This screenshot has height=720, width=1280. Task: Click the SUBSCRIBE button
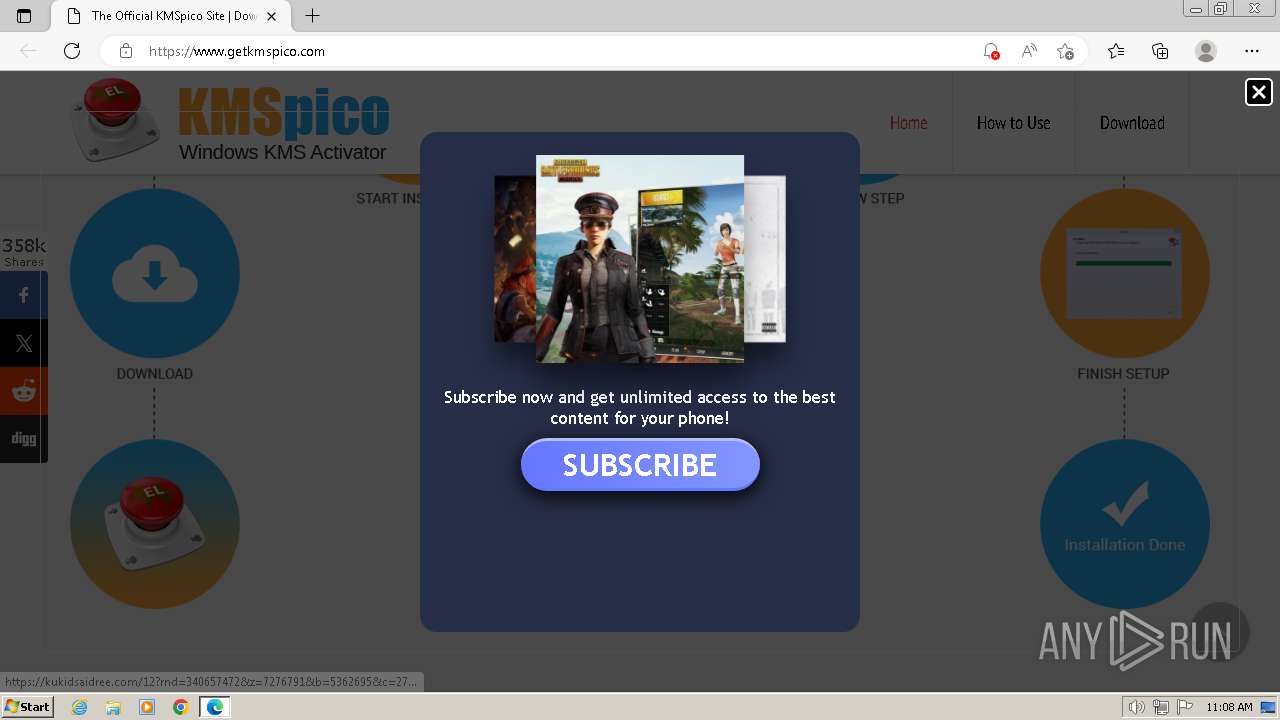tap(640, 465)
